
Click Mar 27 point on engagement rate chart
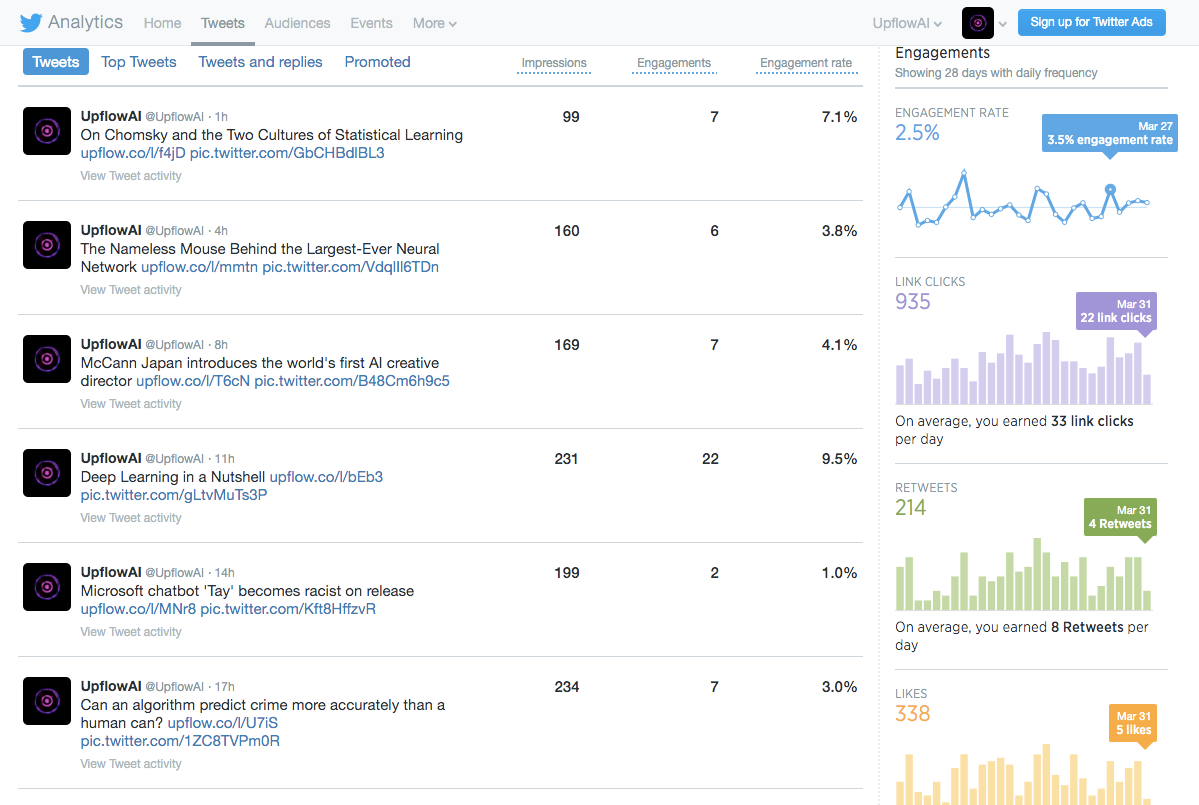point(1110,189)
